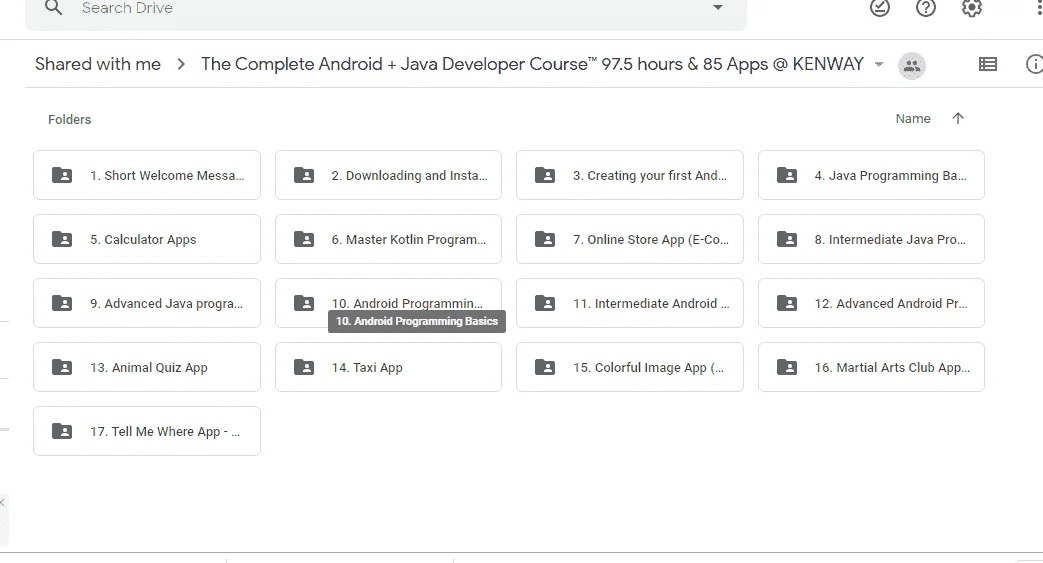Select folder 14. Taxi App

coord(388,367)
